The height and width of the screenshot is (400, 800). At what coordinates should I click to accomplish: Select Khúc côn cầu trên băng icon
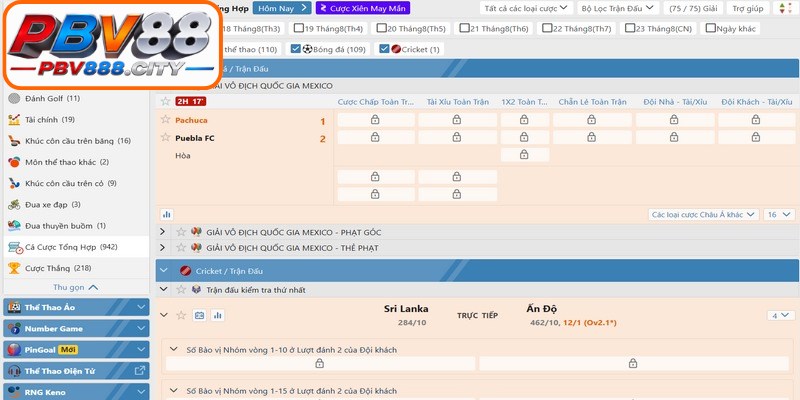(14, 141)
